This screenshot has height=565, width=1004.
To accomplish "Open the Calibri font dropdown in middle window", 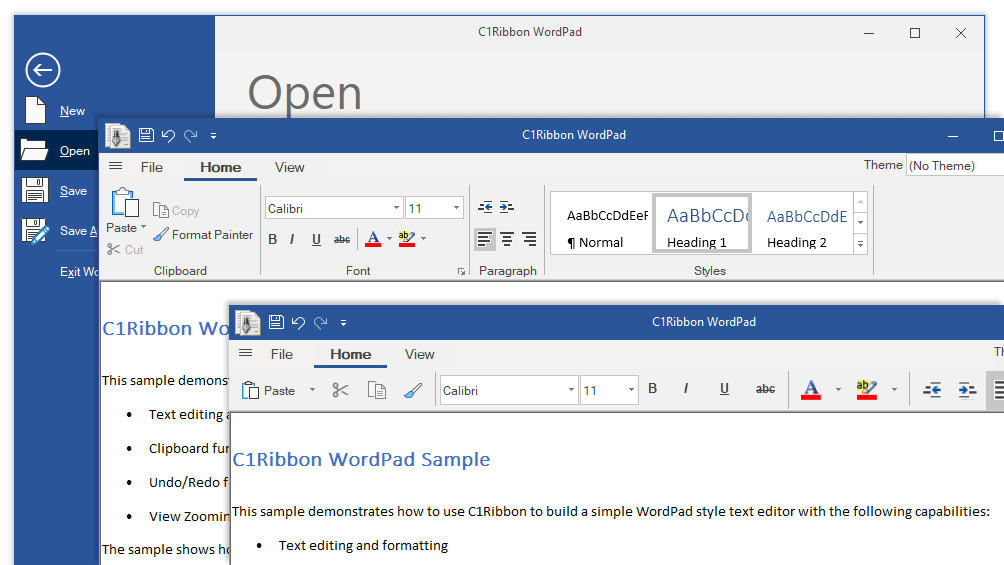I will pyautogui.click(x=396, y=208).
